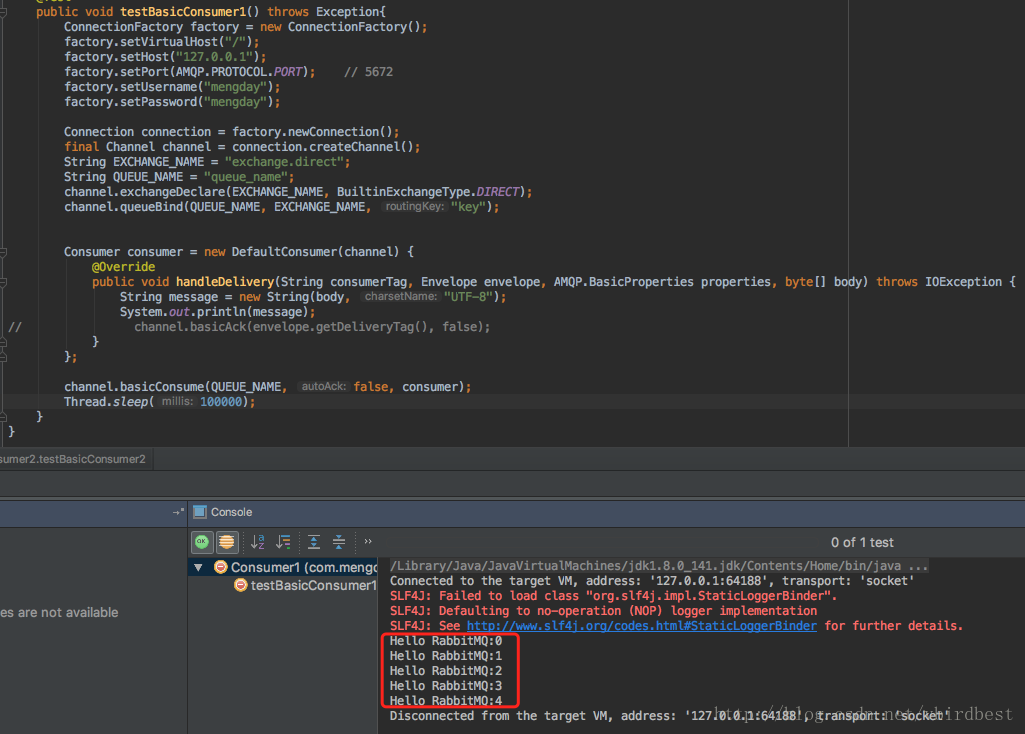Collapse the handleDelivery method fold marker
The image size is (1025, 734).
(x=3, y=282)
